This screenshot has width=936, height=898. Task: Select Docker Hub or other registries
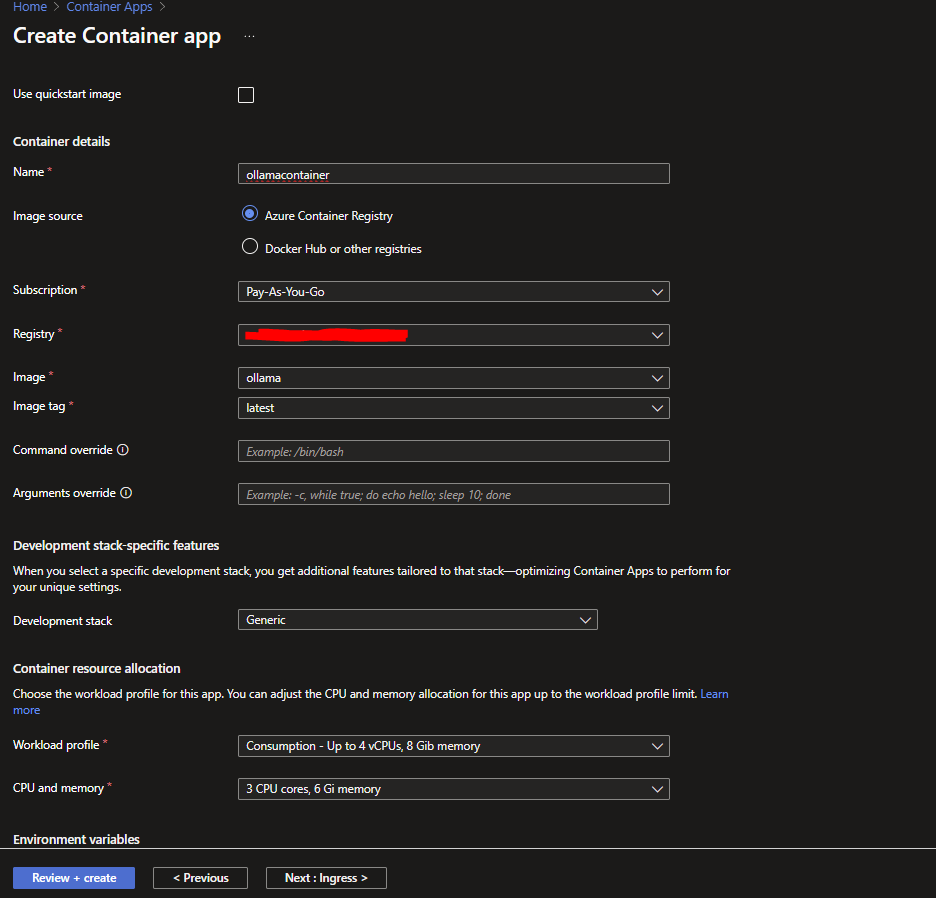[x=250, y=247]
